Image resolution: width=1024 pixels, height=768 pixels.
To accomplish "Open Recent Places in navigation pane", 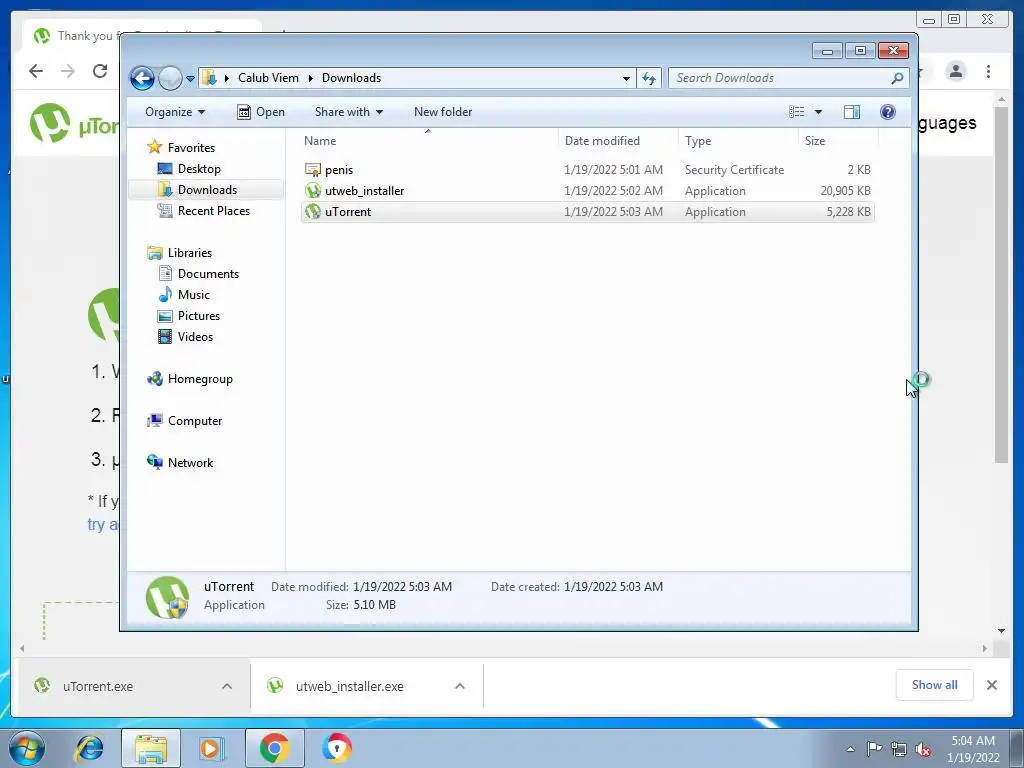I will point(214,210).
